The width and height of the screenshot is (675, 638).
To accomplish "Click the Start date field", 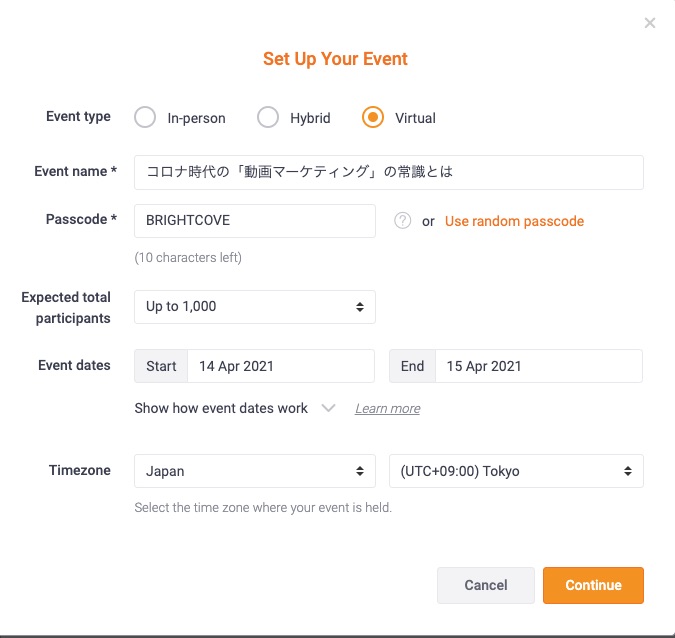I will click(x=281, y=366).
